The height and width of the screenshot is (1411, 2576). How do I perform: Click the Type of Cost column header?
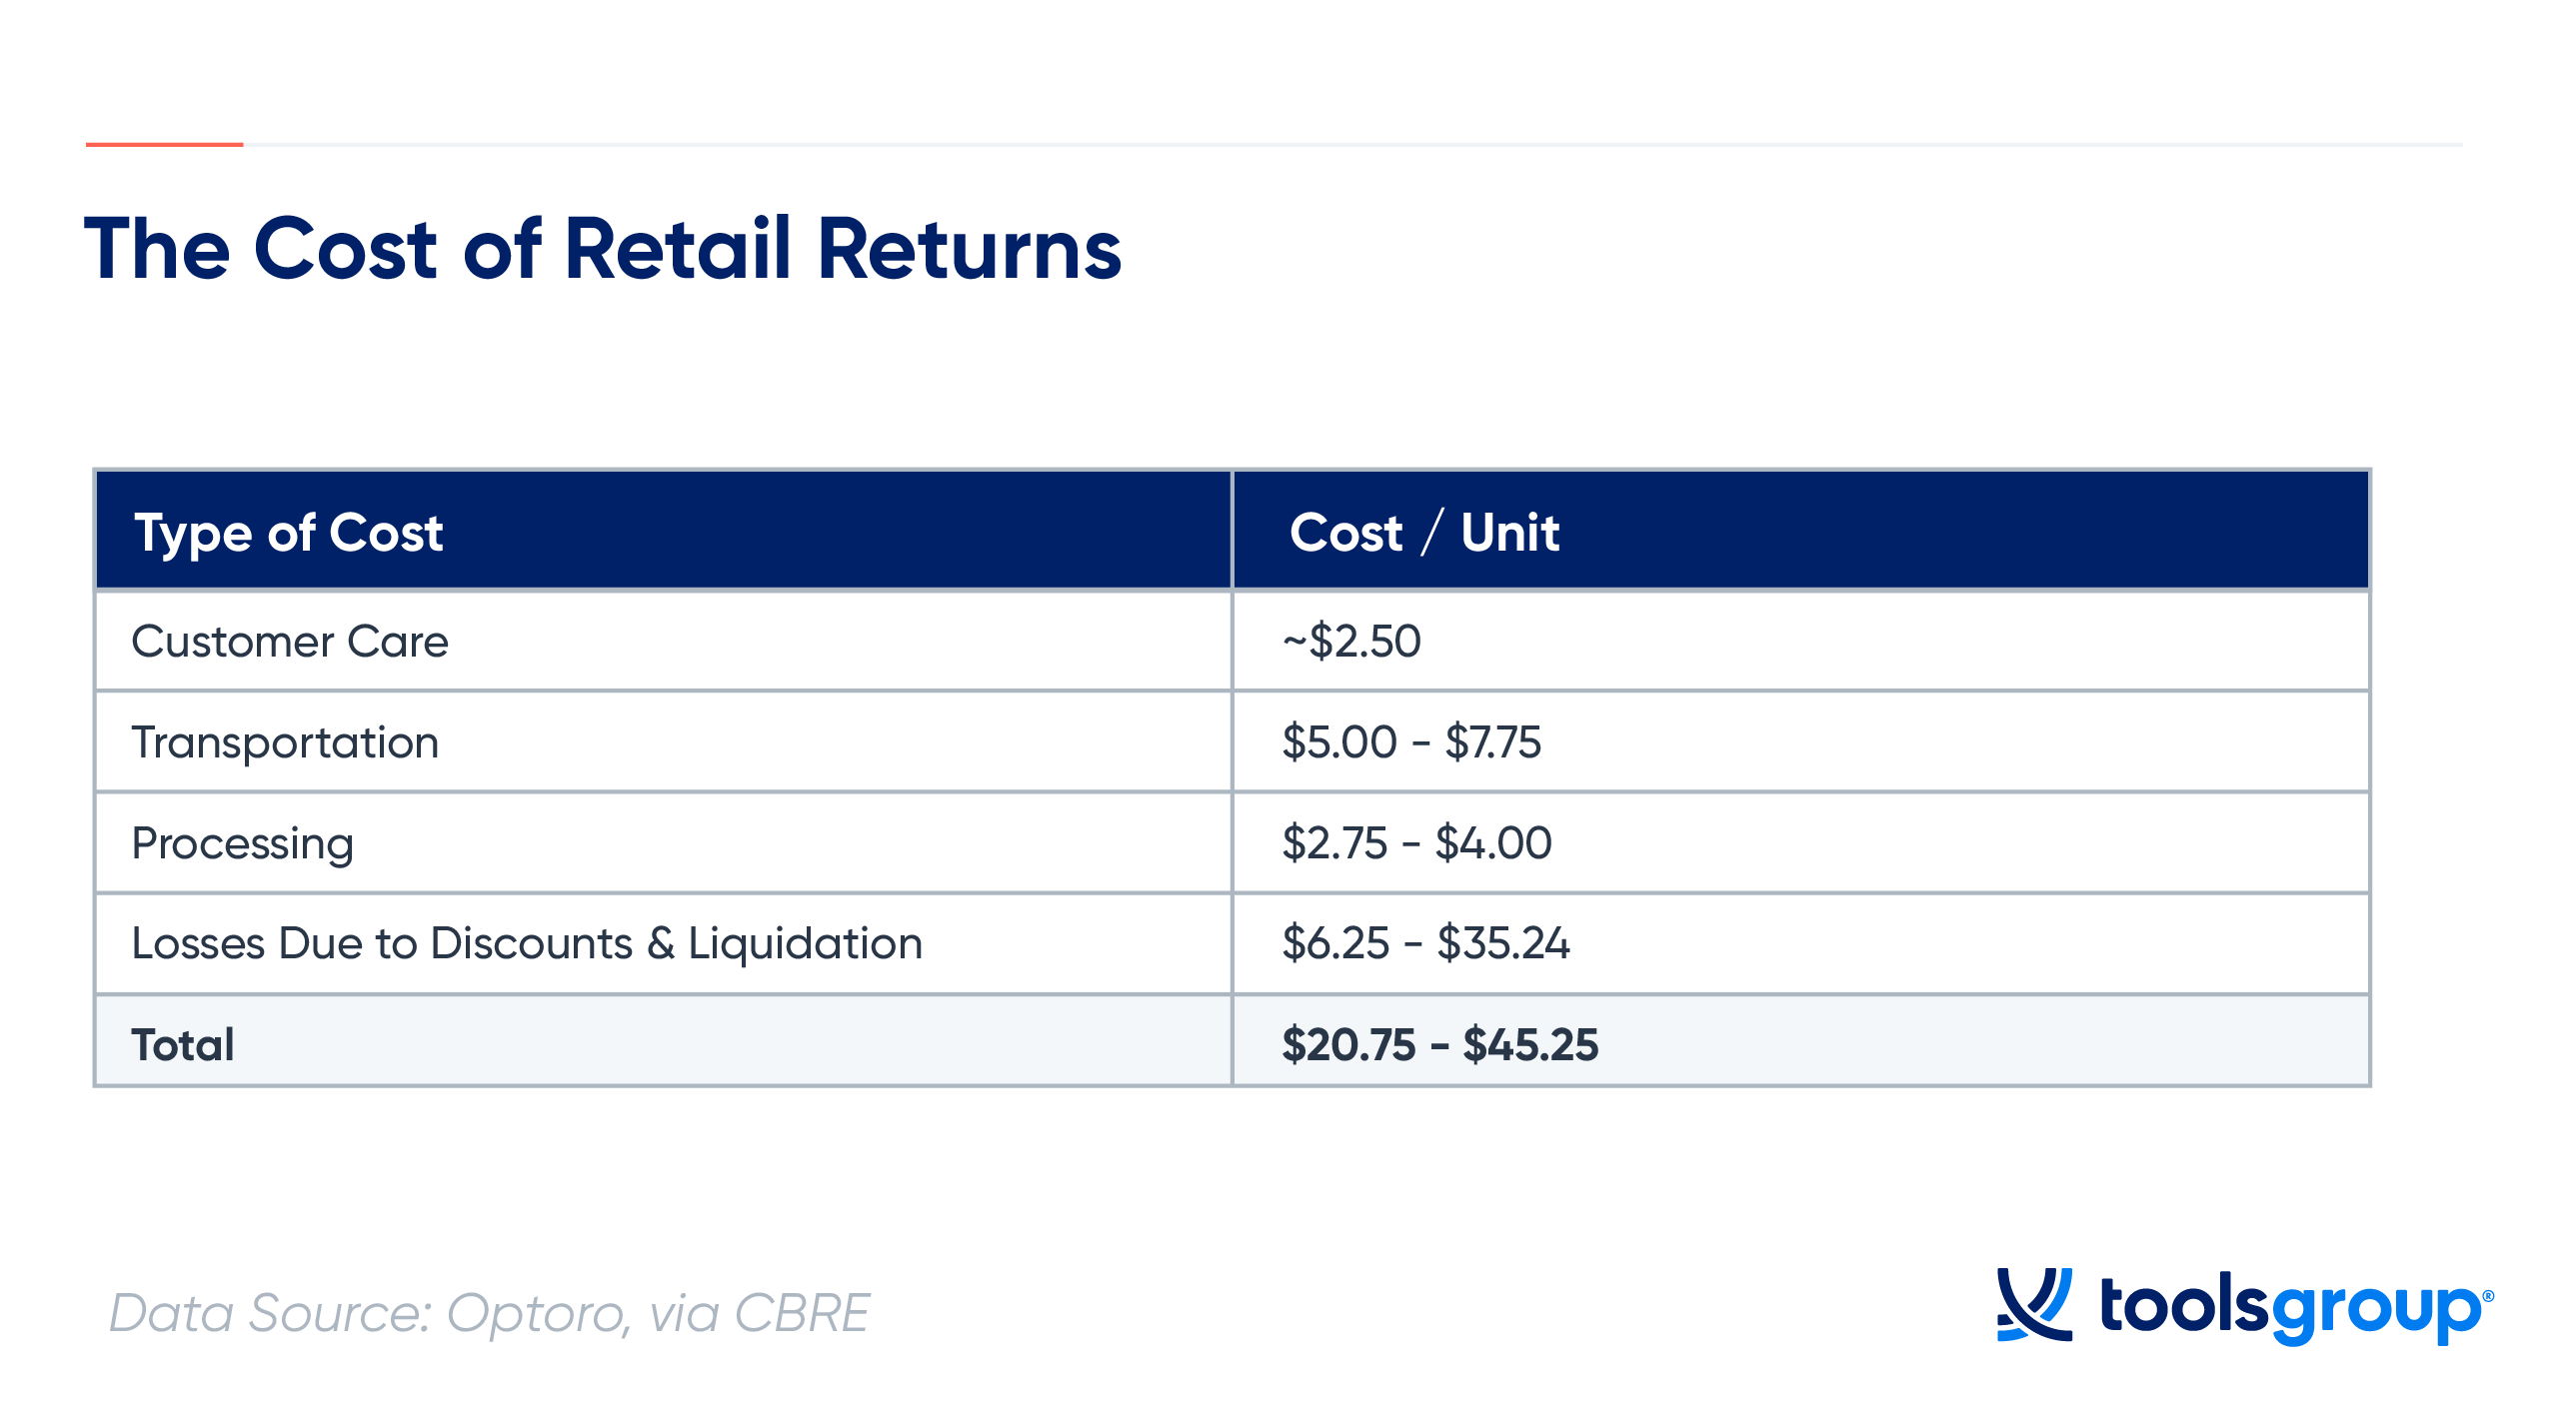tap(663, 530)
